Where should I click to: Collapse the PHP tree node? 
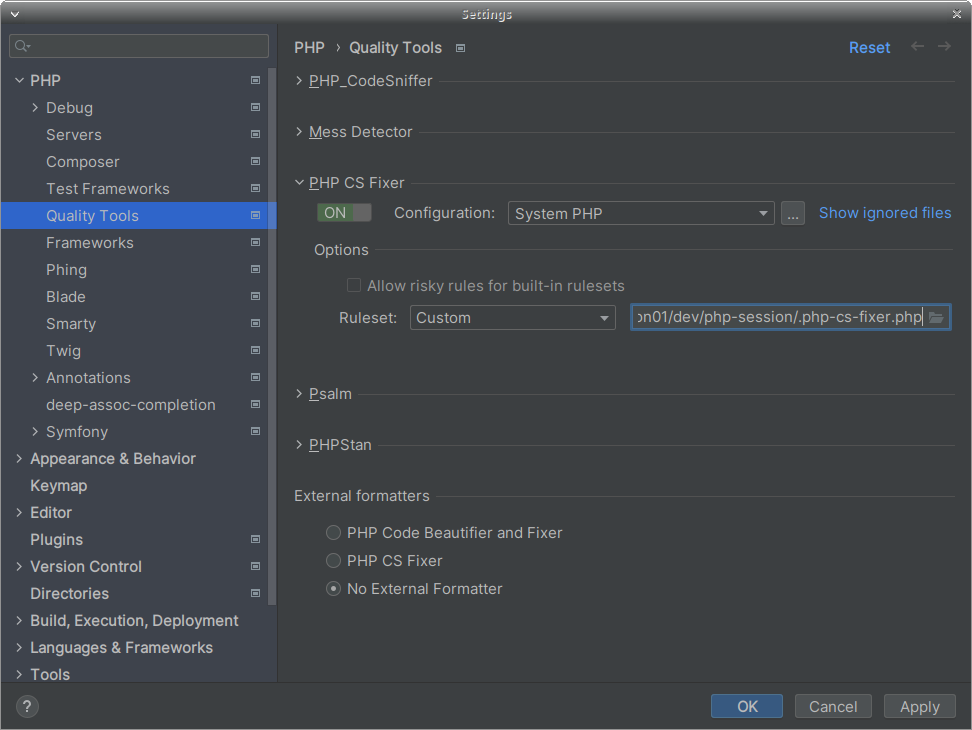pos(19,81)
